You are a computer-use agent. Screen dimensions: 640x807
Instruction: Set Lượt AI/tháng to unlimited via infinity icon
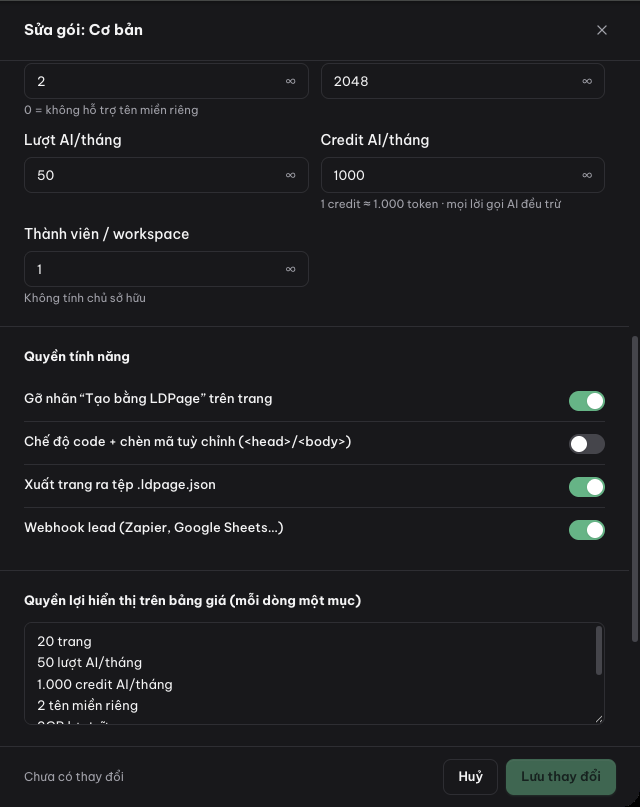[x=291, y=176]
